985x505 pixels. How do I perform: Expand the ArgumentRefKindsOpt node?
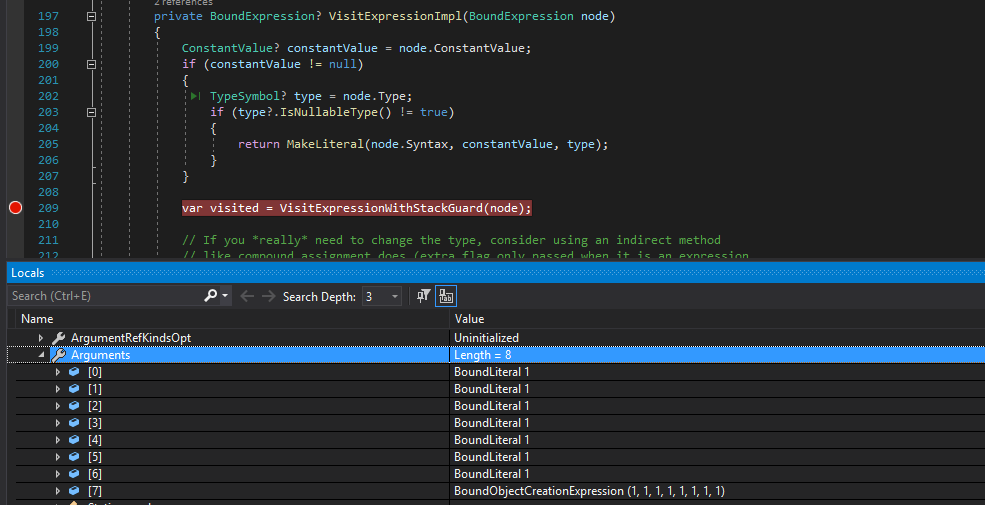coord(41,338)
